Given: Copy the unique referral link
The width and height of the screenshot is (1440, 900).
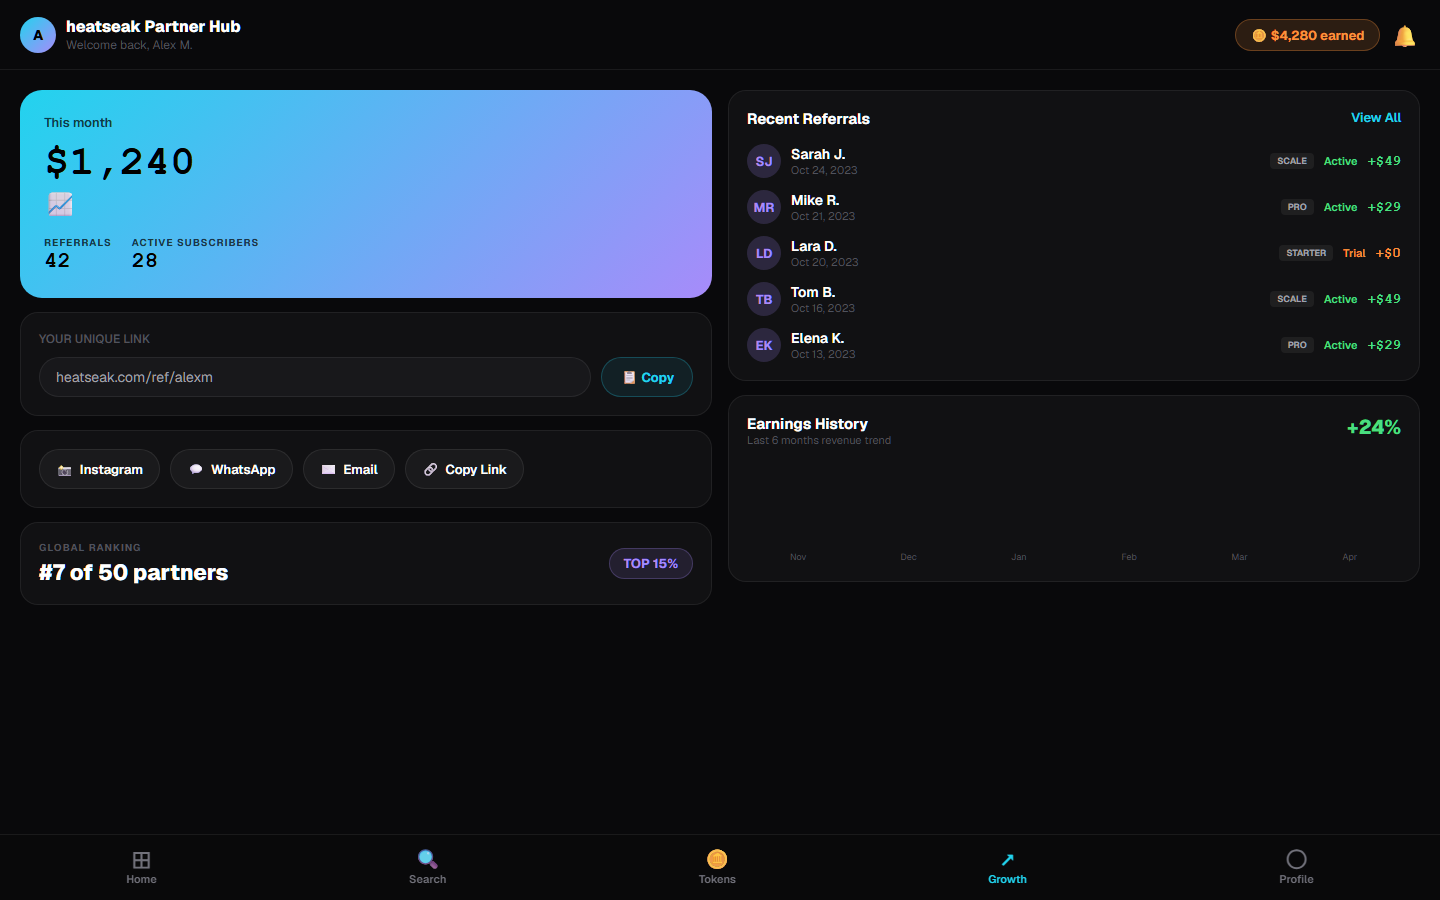Looking at the screenshot, I should coord(647,377).
